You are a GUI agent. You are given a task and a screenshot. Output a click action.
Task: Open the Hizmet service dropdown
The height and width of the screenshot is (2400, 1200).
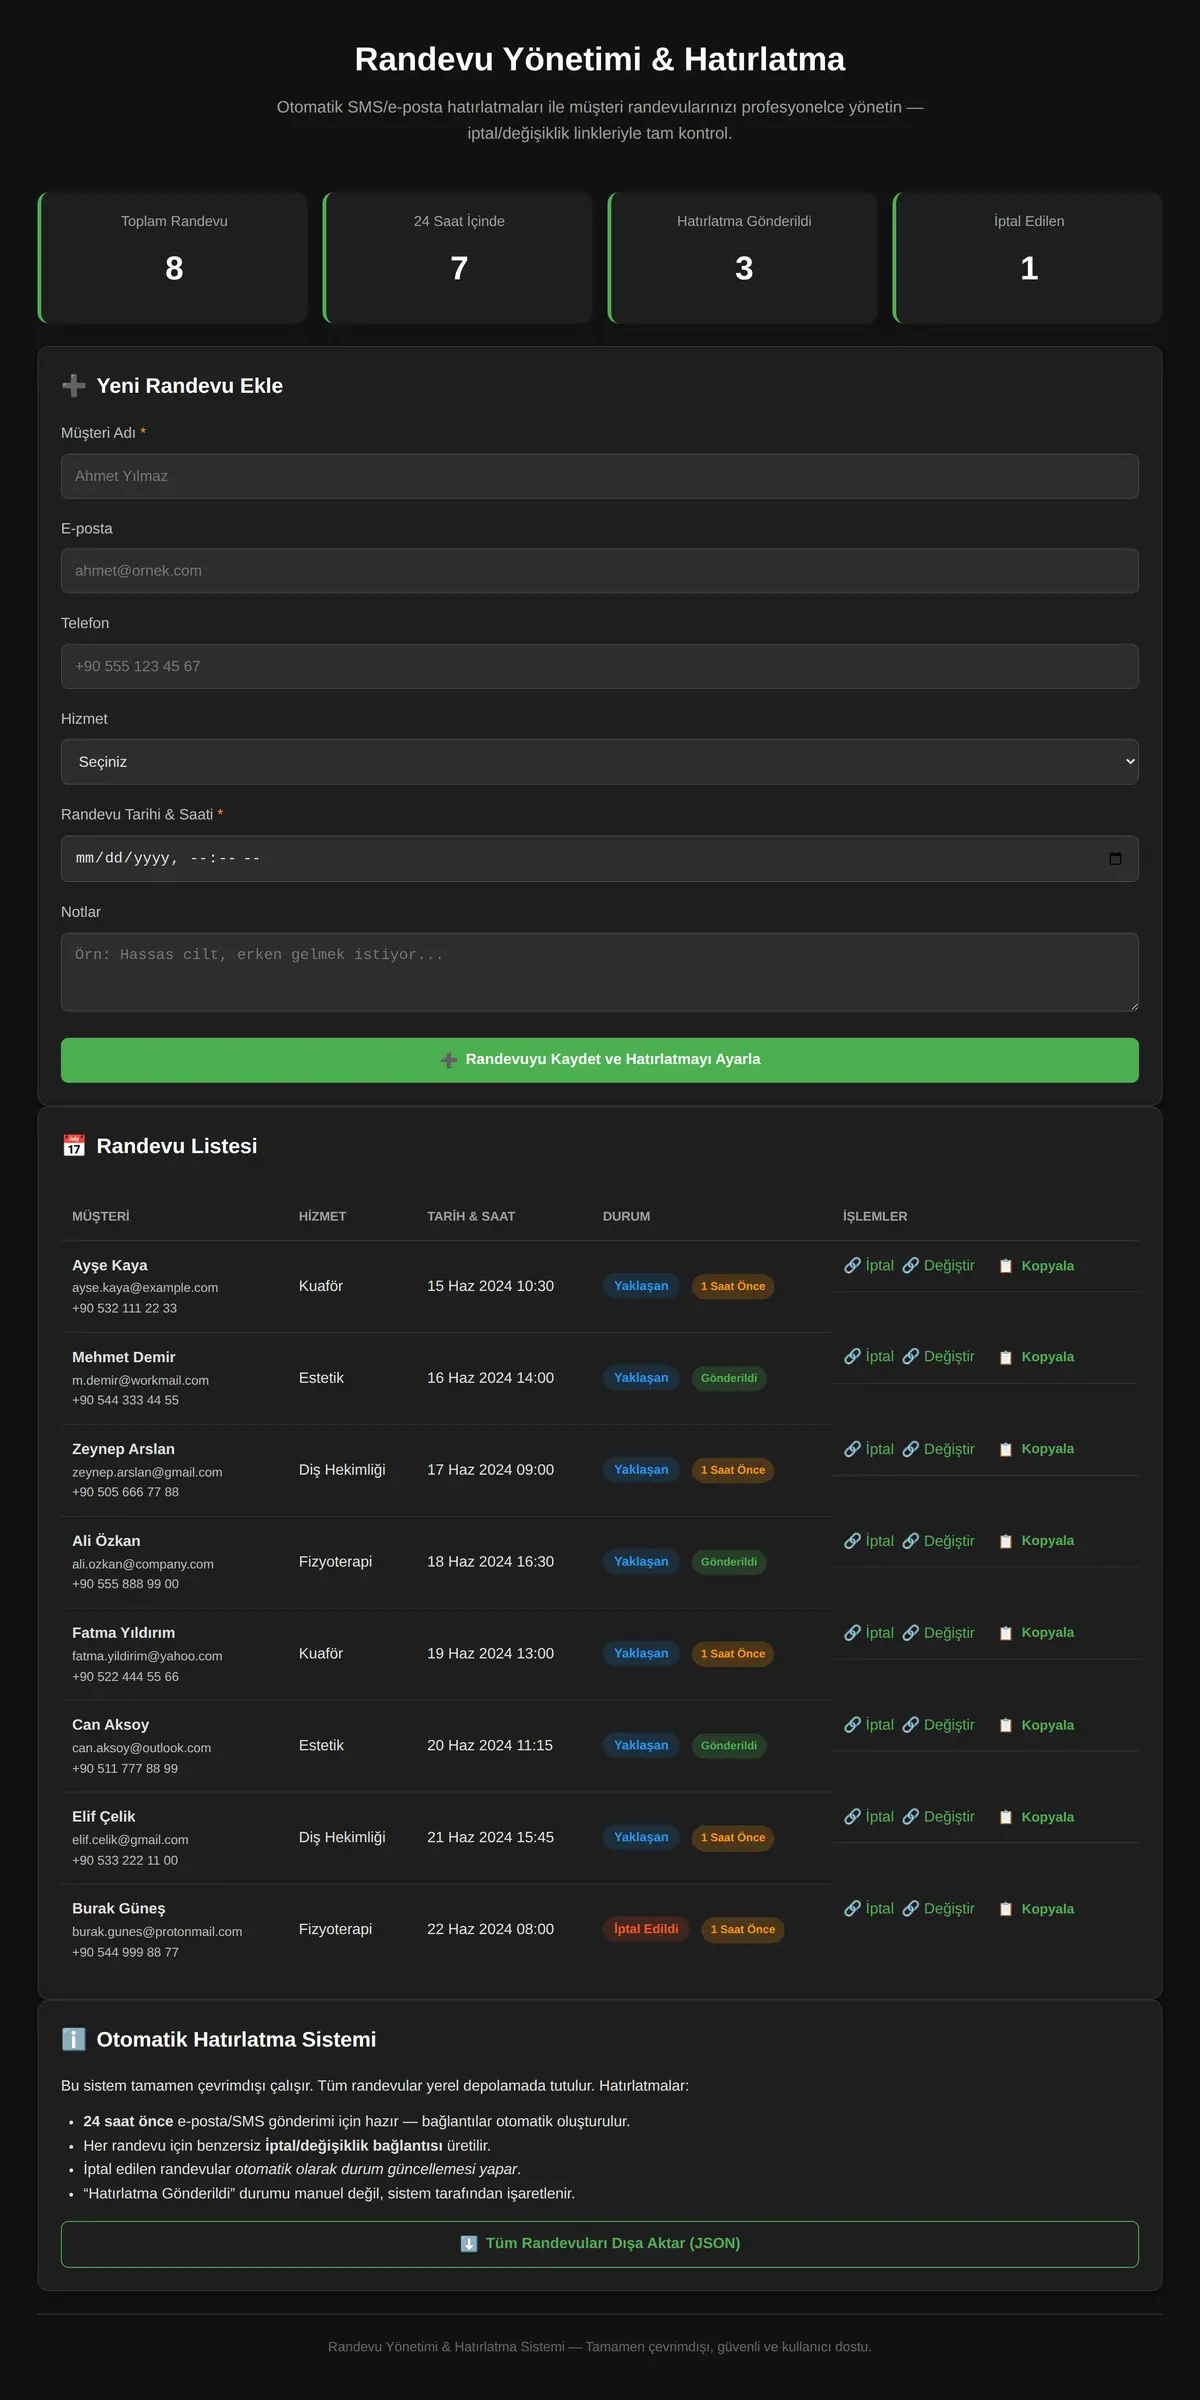click(600, 762)
